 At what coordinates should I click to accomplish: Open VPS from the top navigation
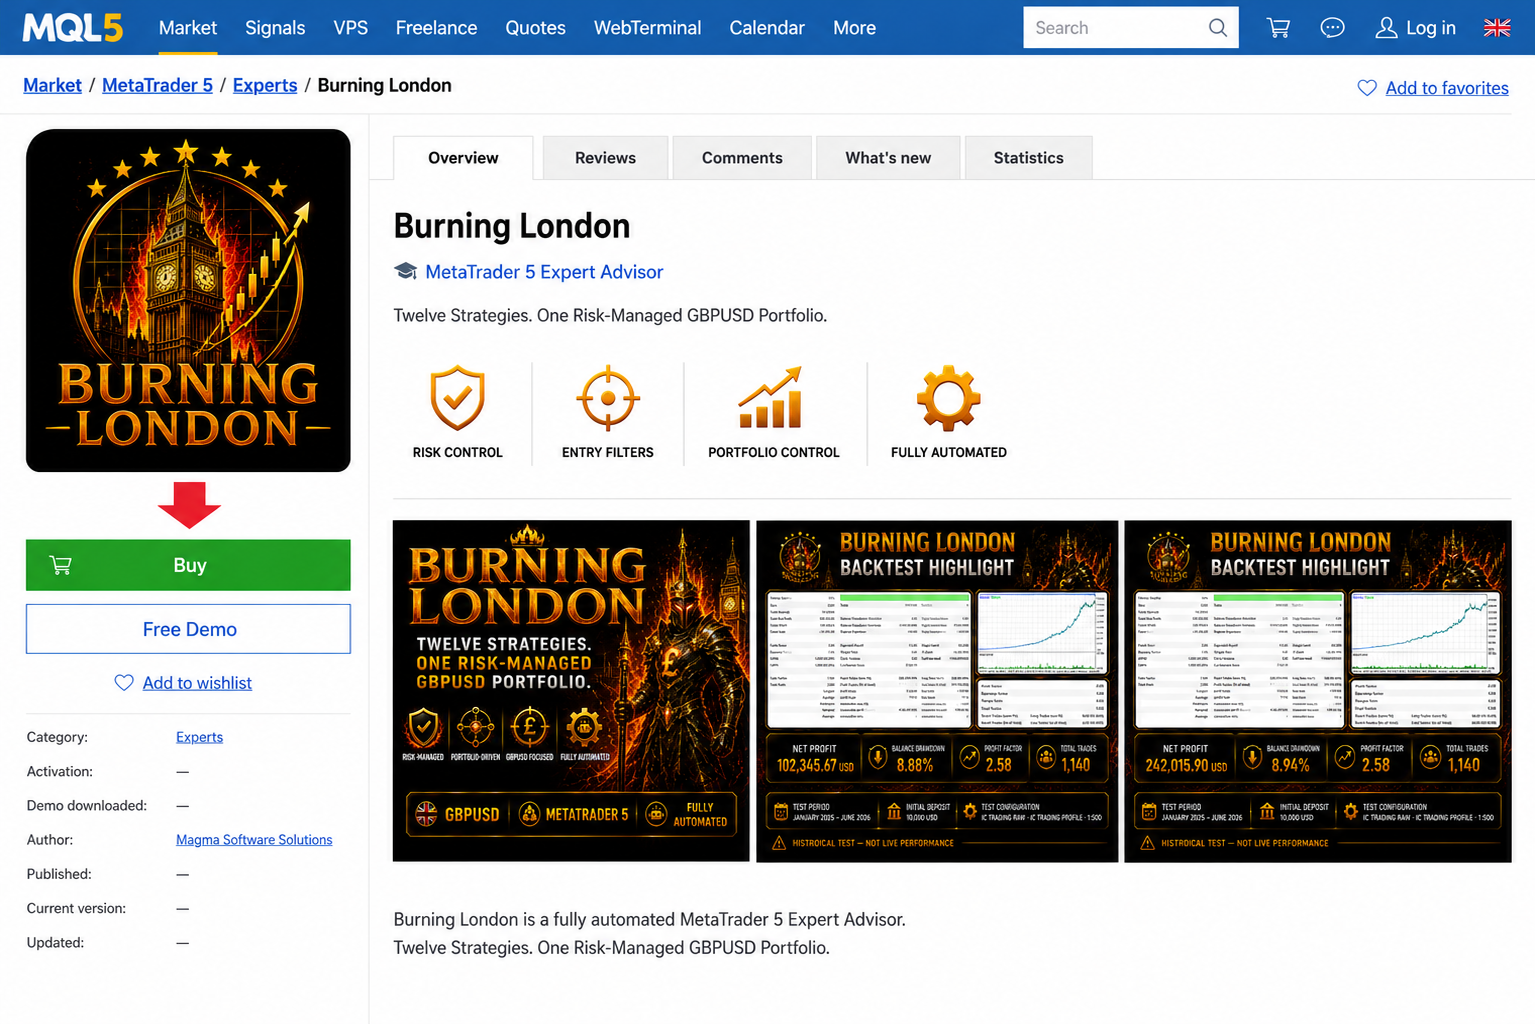tap(351, 28)
